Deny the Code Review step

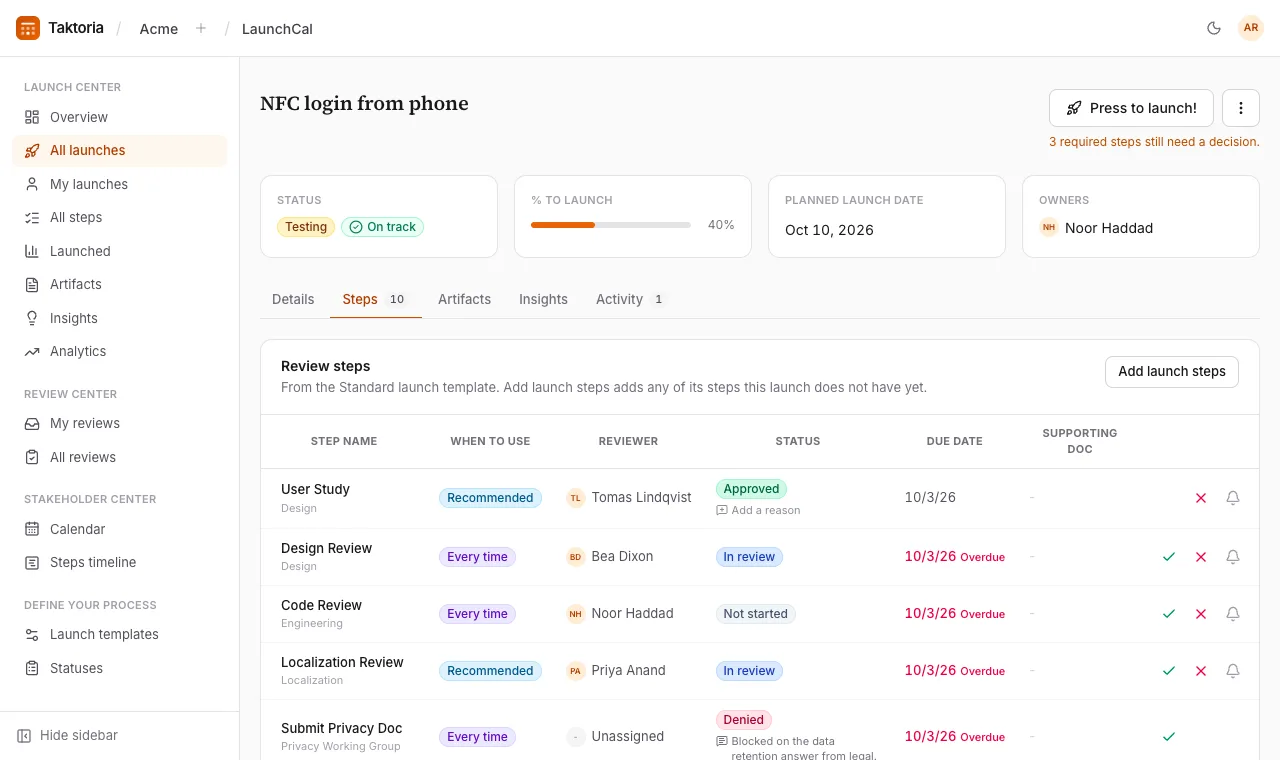1201,614
